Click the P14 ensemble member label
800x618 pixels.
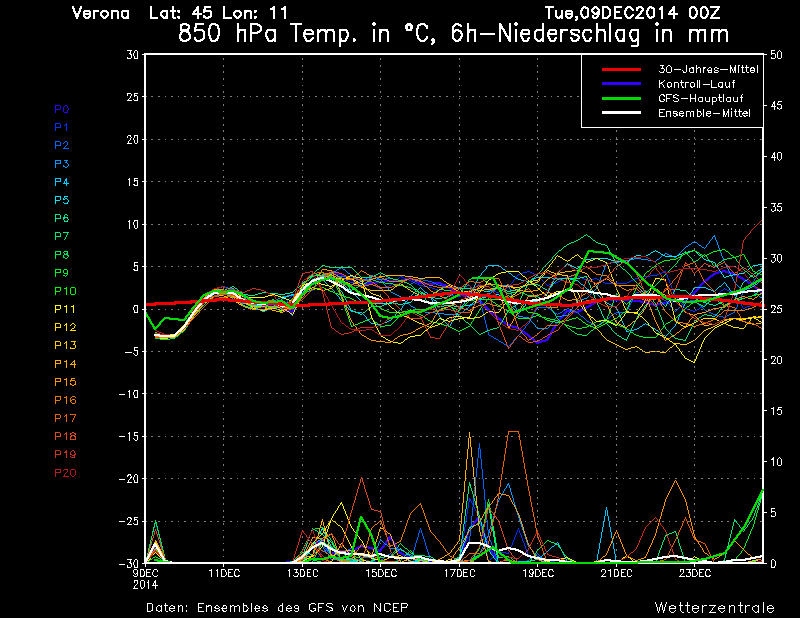[x=65, y=364]
